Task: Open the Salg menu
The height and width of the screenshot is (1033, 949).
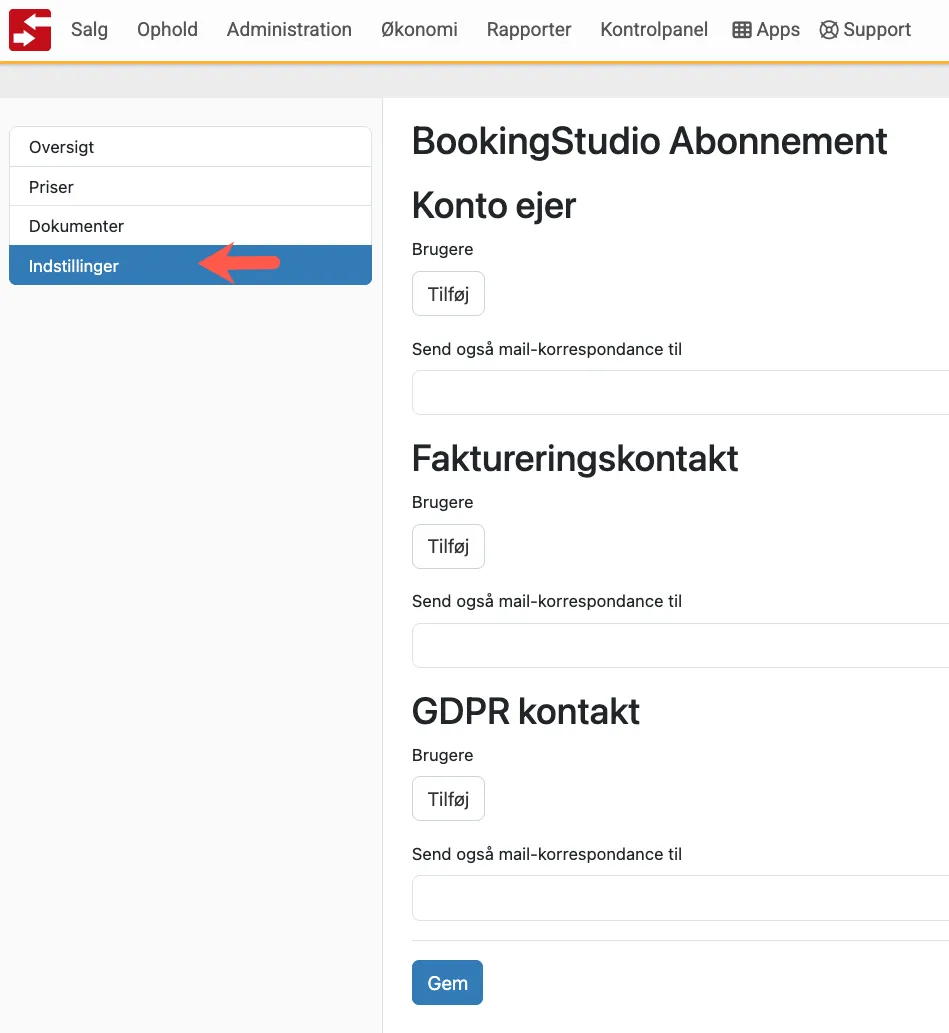Action: (89, 29)
